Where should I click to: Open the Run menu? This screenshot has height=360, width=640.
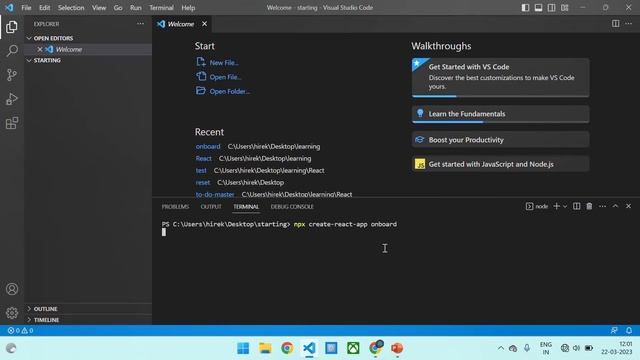click(x=136, y=8)
